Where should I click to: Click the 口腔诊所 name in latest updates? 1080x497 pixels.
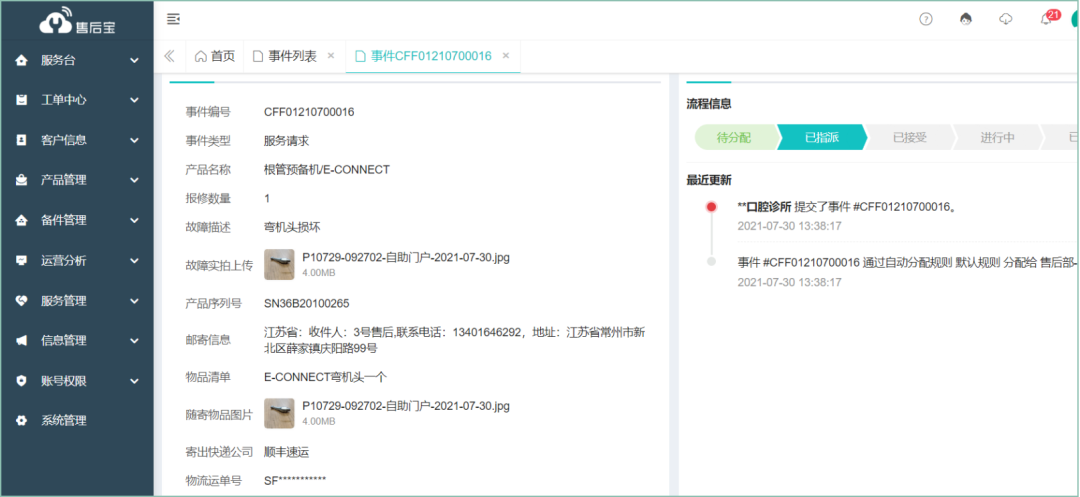(764, 207)
